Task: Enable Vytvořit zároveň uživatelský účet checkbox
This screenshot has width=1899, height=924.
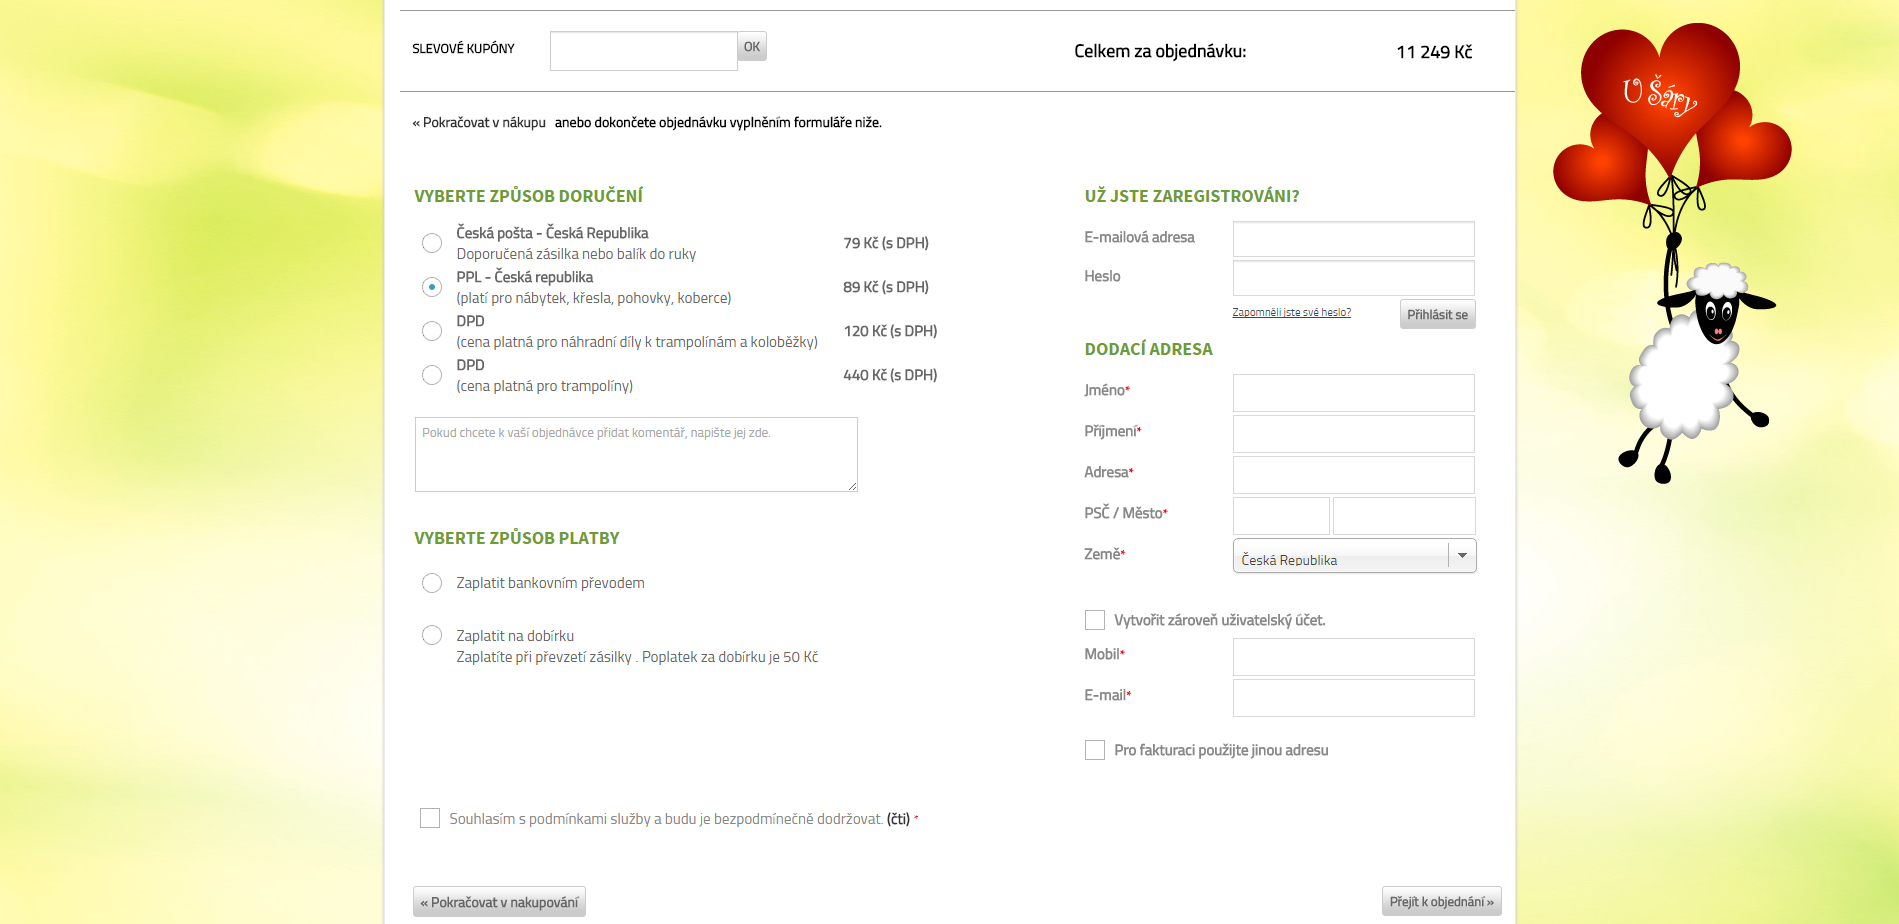Action: click(x=1095, y=620)
